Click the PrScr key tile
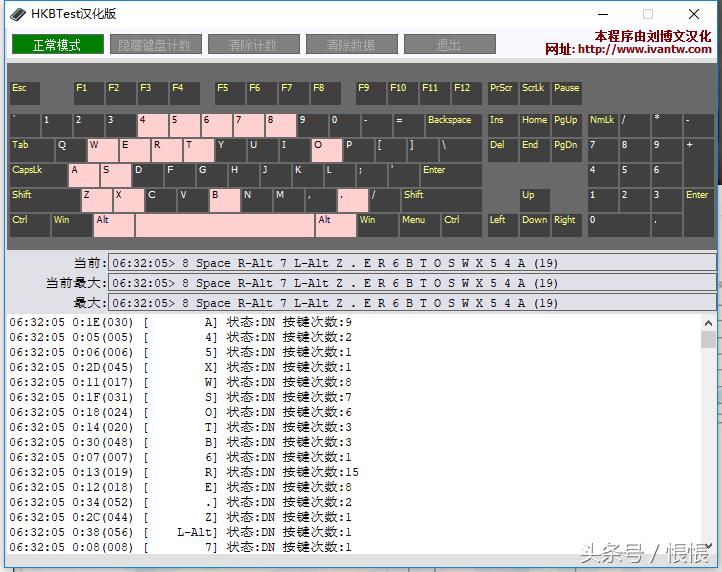The image size is (722, 572). tap(503, 93)
